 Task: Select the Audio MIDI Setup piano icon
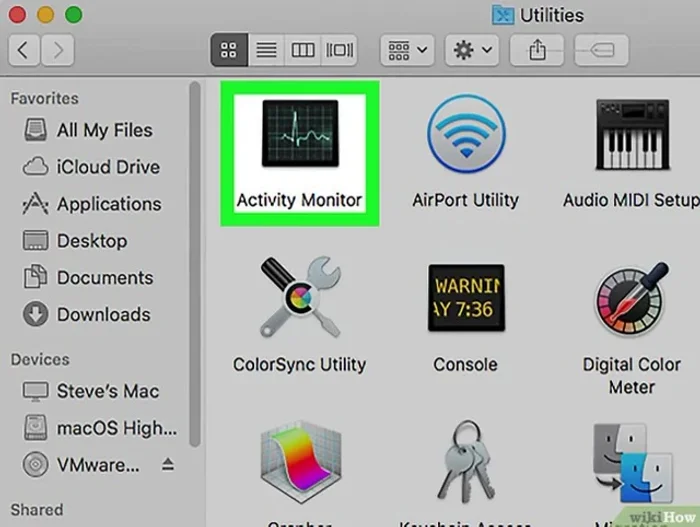(632, 134)
